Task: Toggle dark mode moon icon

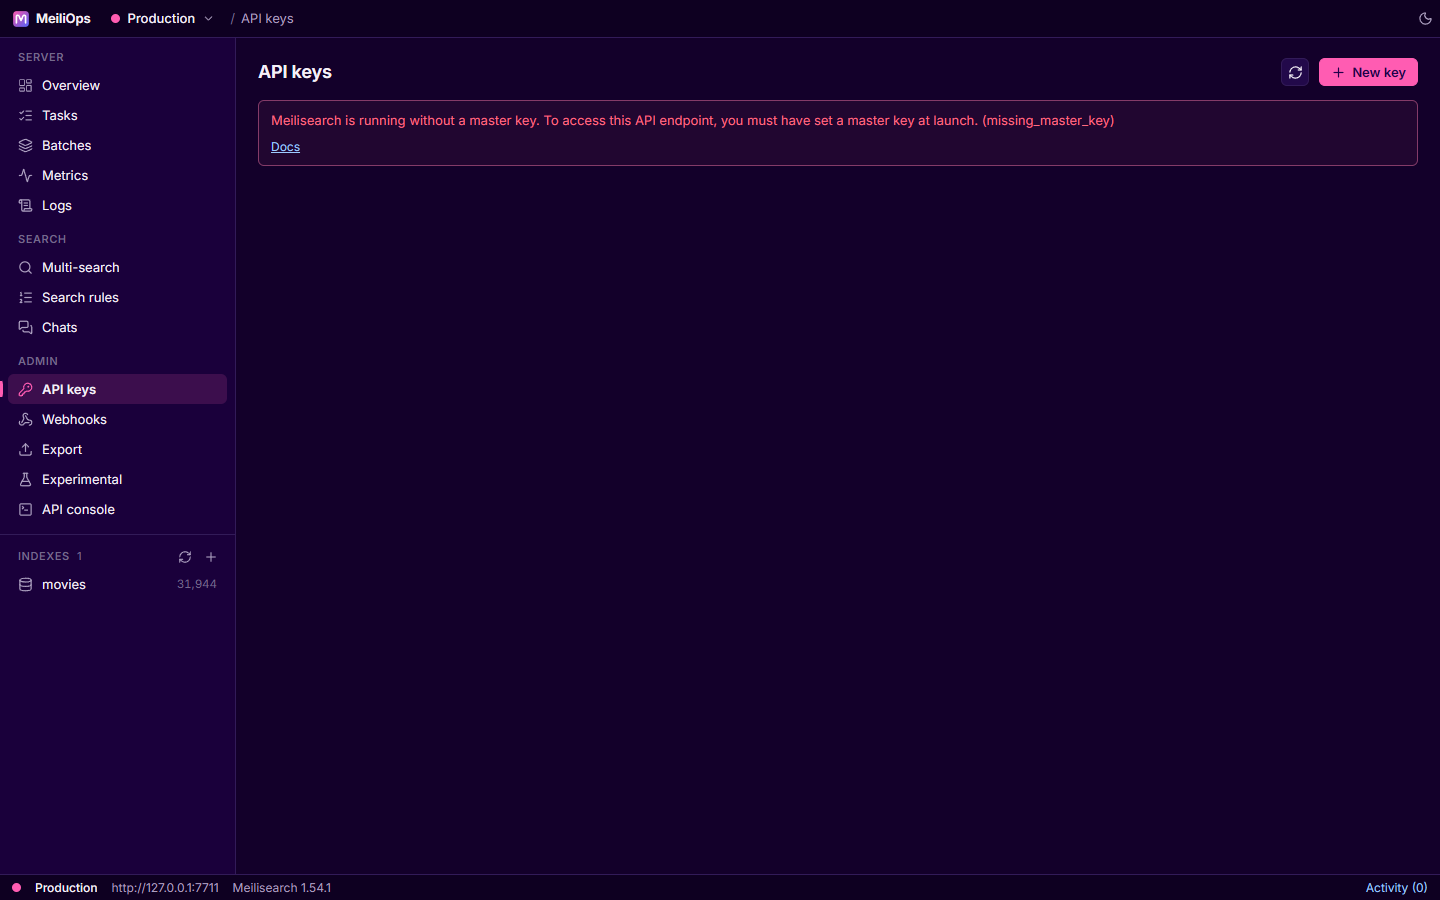Action: (1425, 19)
